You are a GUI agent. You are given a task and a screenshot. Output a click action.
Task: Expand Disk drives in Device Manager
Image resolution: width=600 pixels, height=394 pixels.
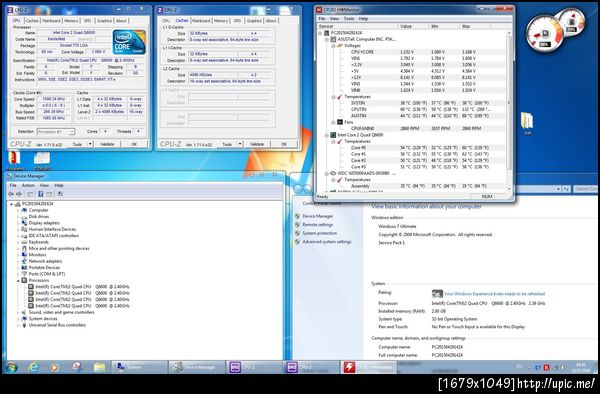(x=18, y=217)
